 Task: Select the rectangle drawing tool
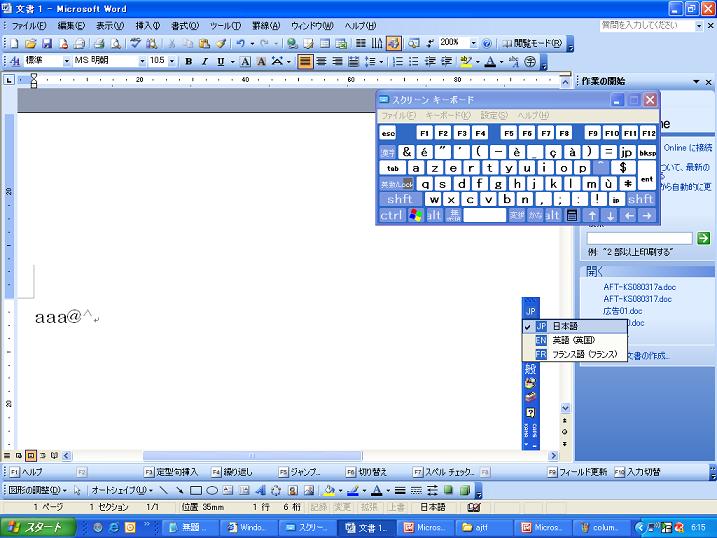coord(196,490)
